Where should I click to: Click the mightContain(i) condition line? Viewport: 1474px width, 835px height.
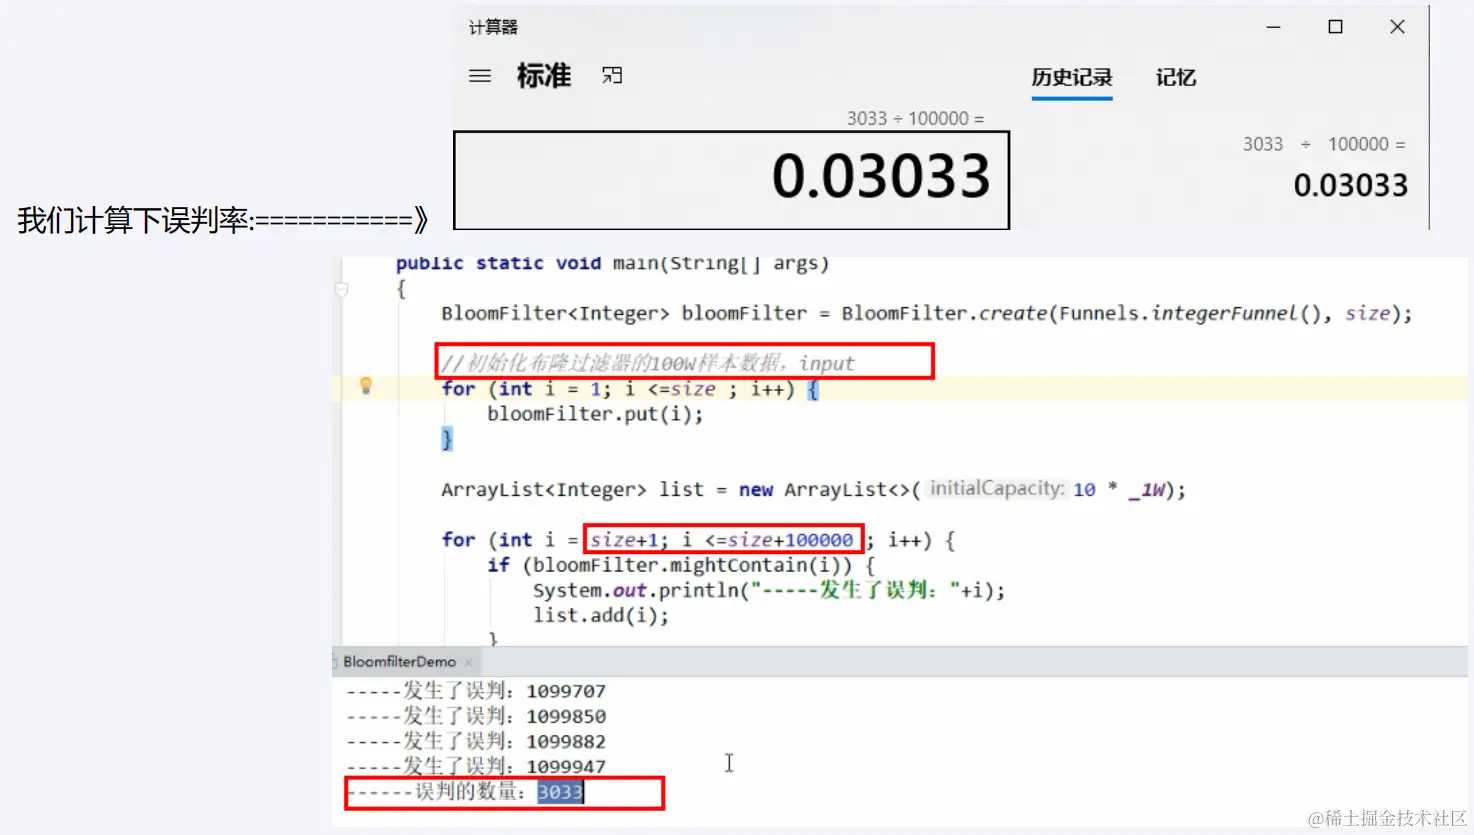(681, 565)
